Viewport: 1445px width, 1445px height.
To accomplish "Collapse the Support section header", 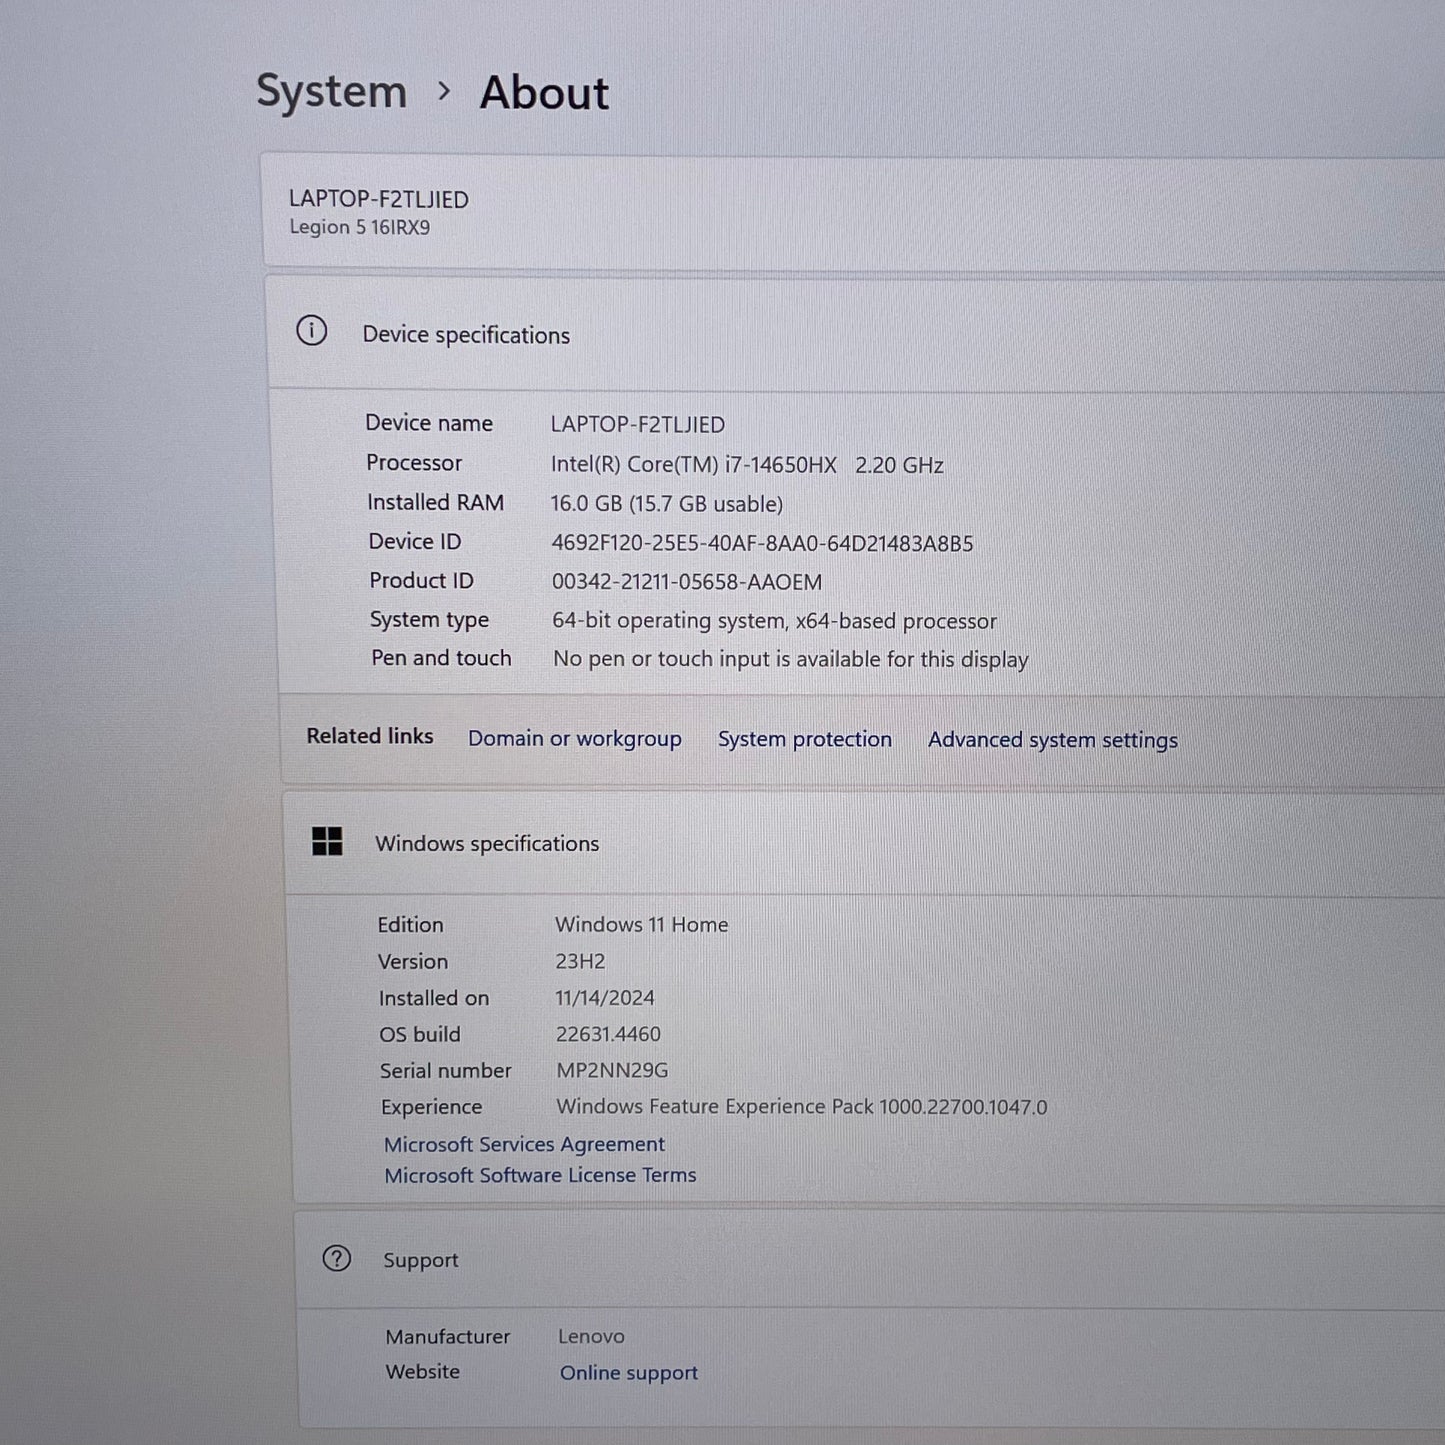I will (871, 1259).
